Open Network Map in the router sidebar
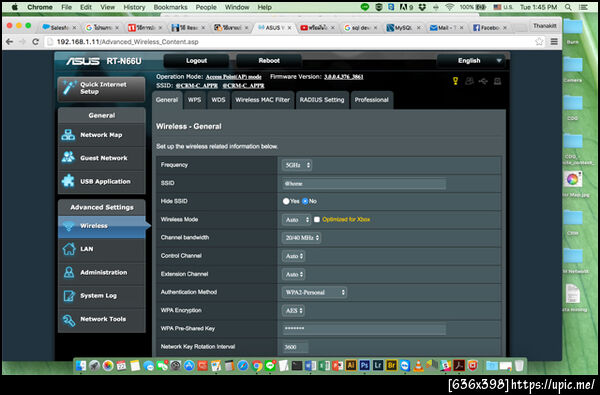 pos(101,135)
